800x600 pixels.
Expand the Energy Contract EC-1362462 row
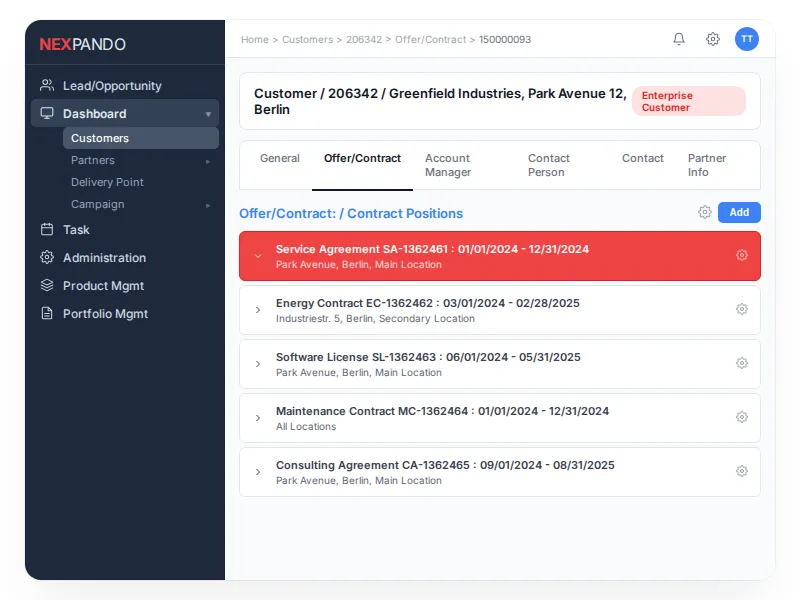tap(258, 310)
